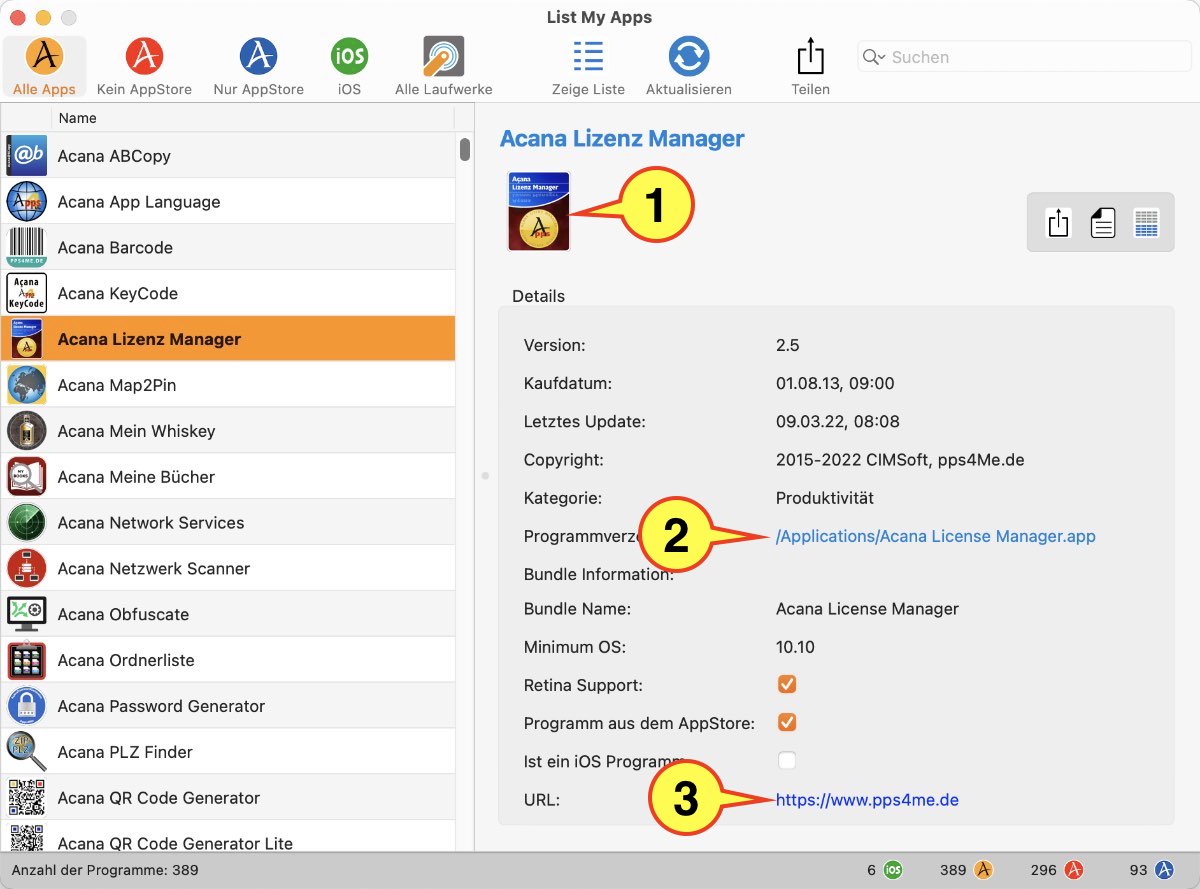Click the Acana Lizenz Manager detail heading
The width and height of the screenshot is (1200, 889).
[622, 139]
